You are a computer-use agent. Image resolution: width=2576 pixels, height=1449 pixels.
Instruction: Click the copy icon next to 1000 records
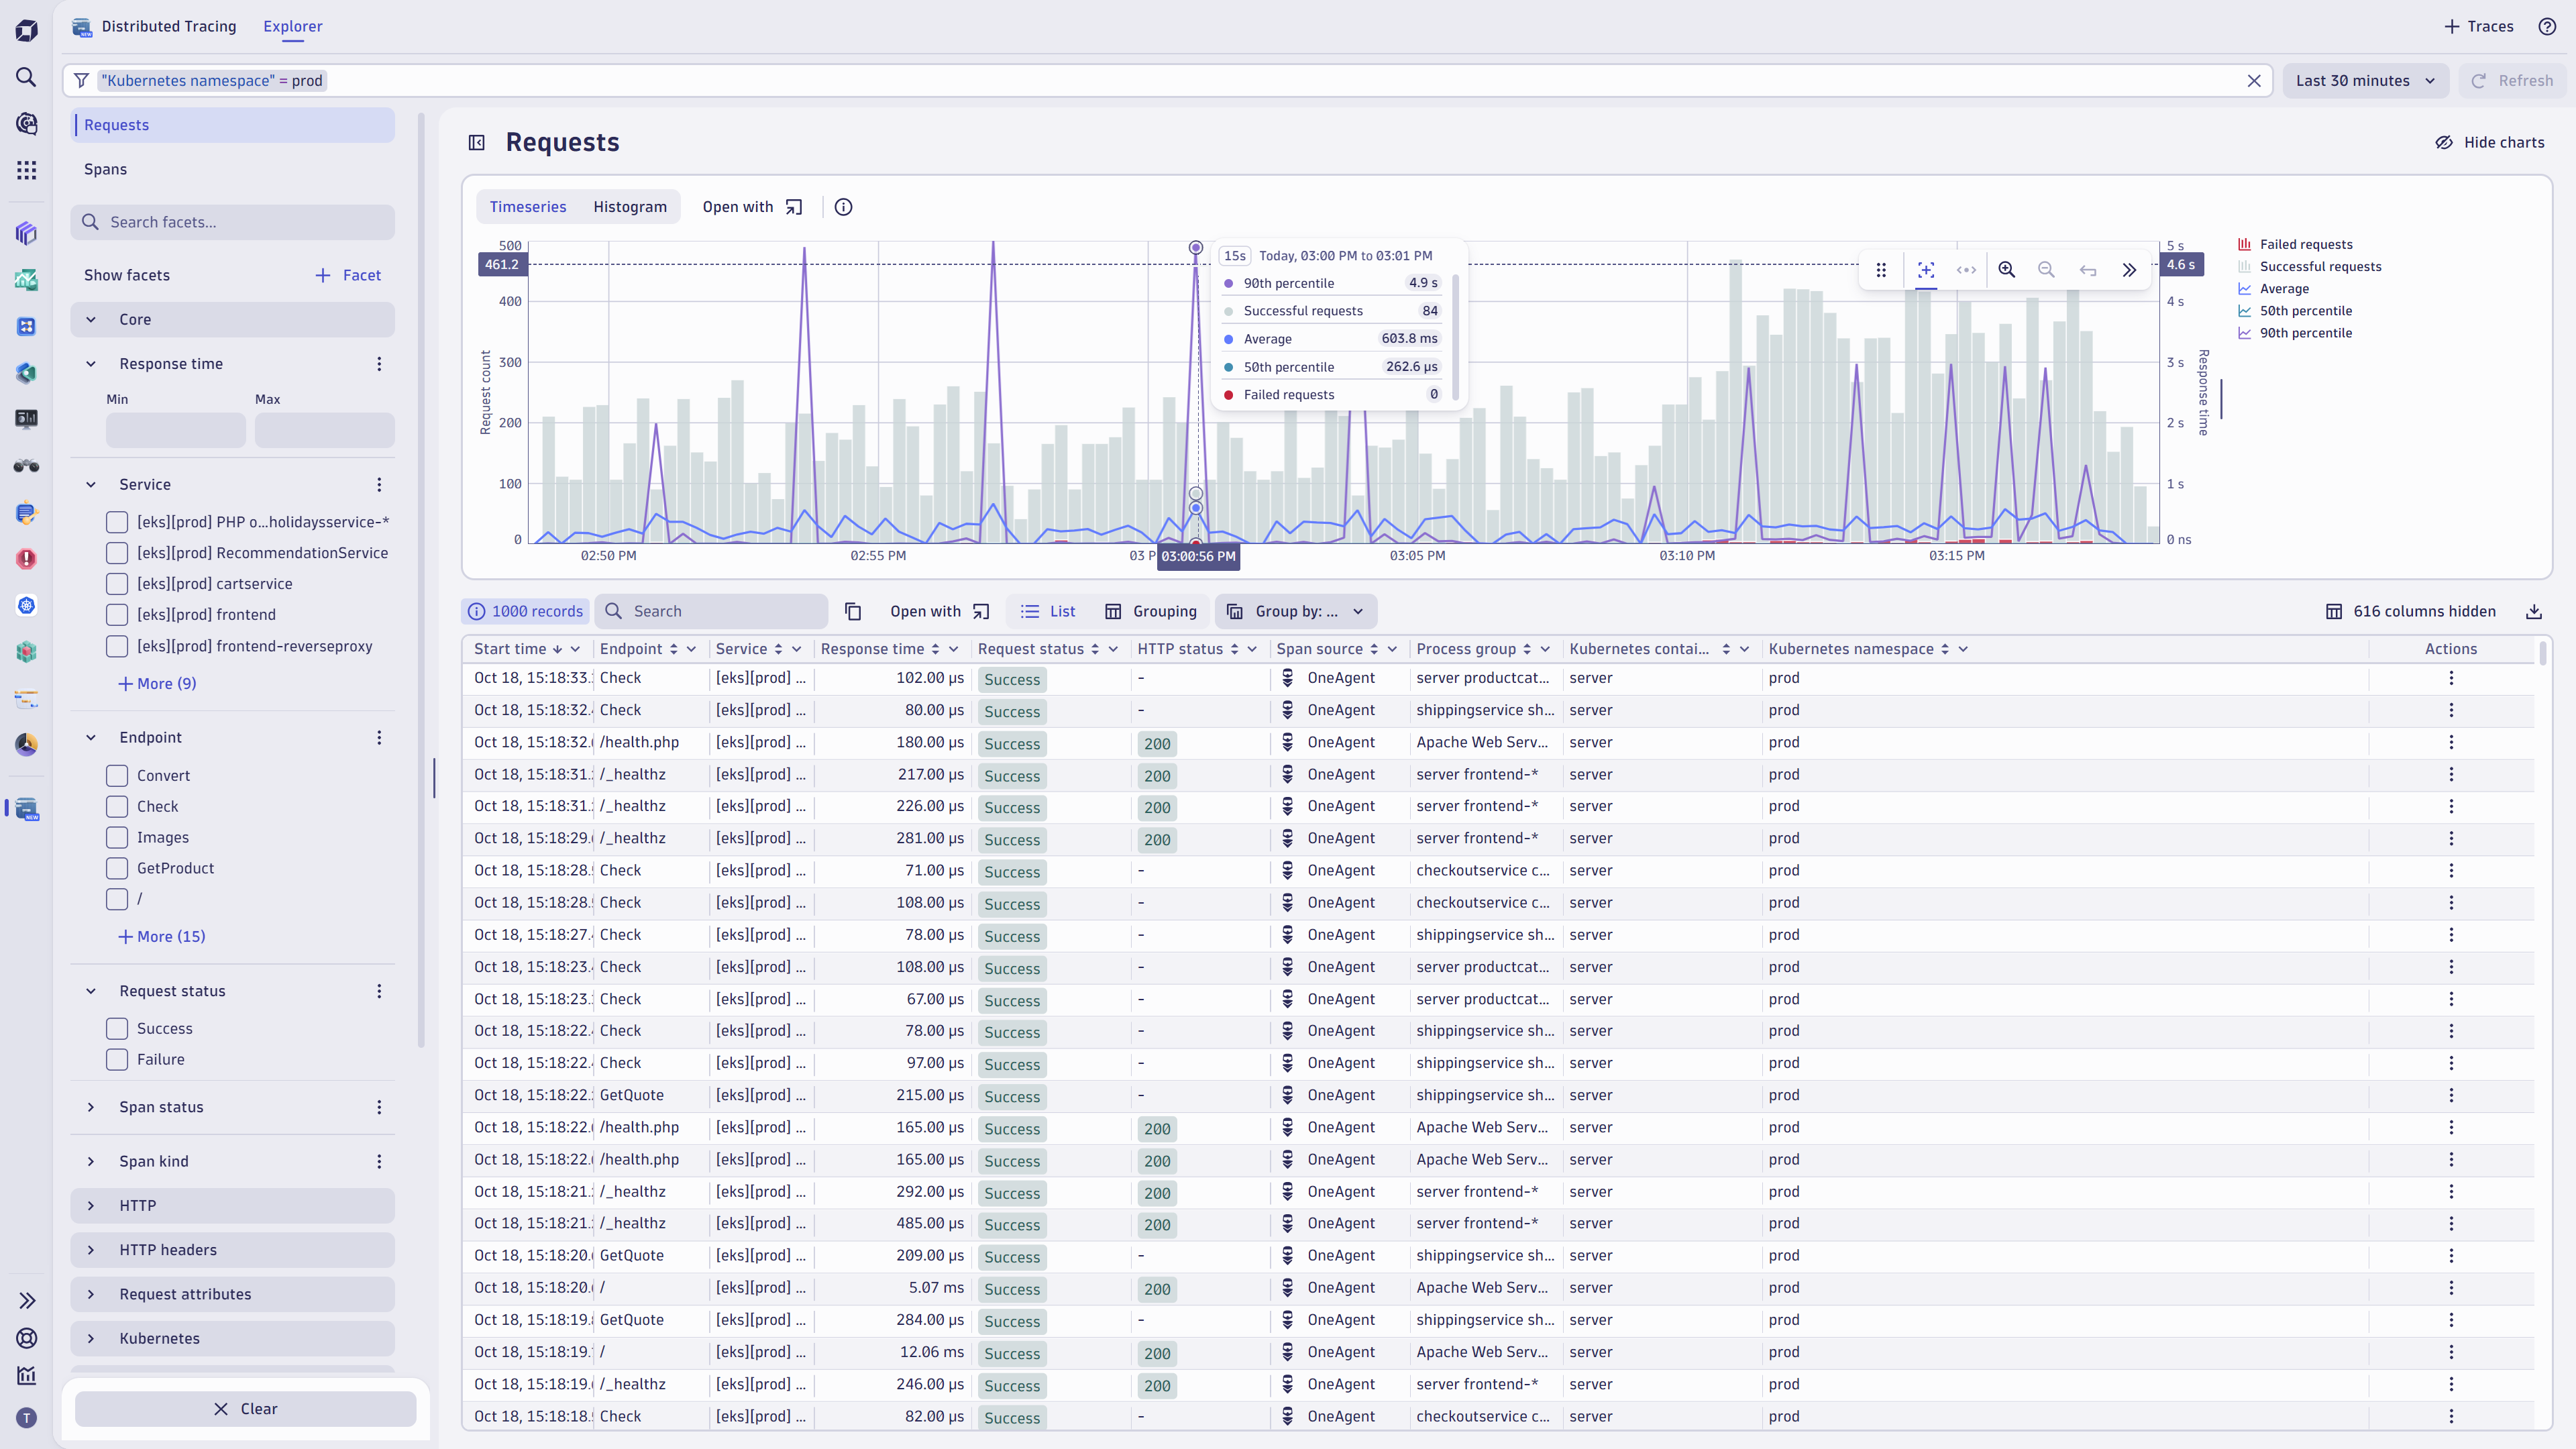pyautogui.click(x=853, y=611)
